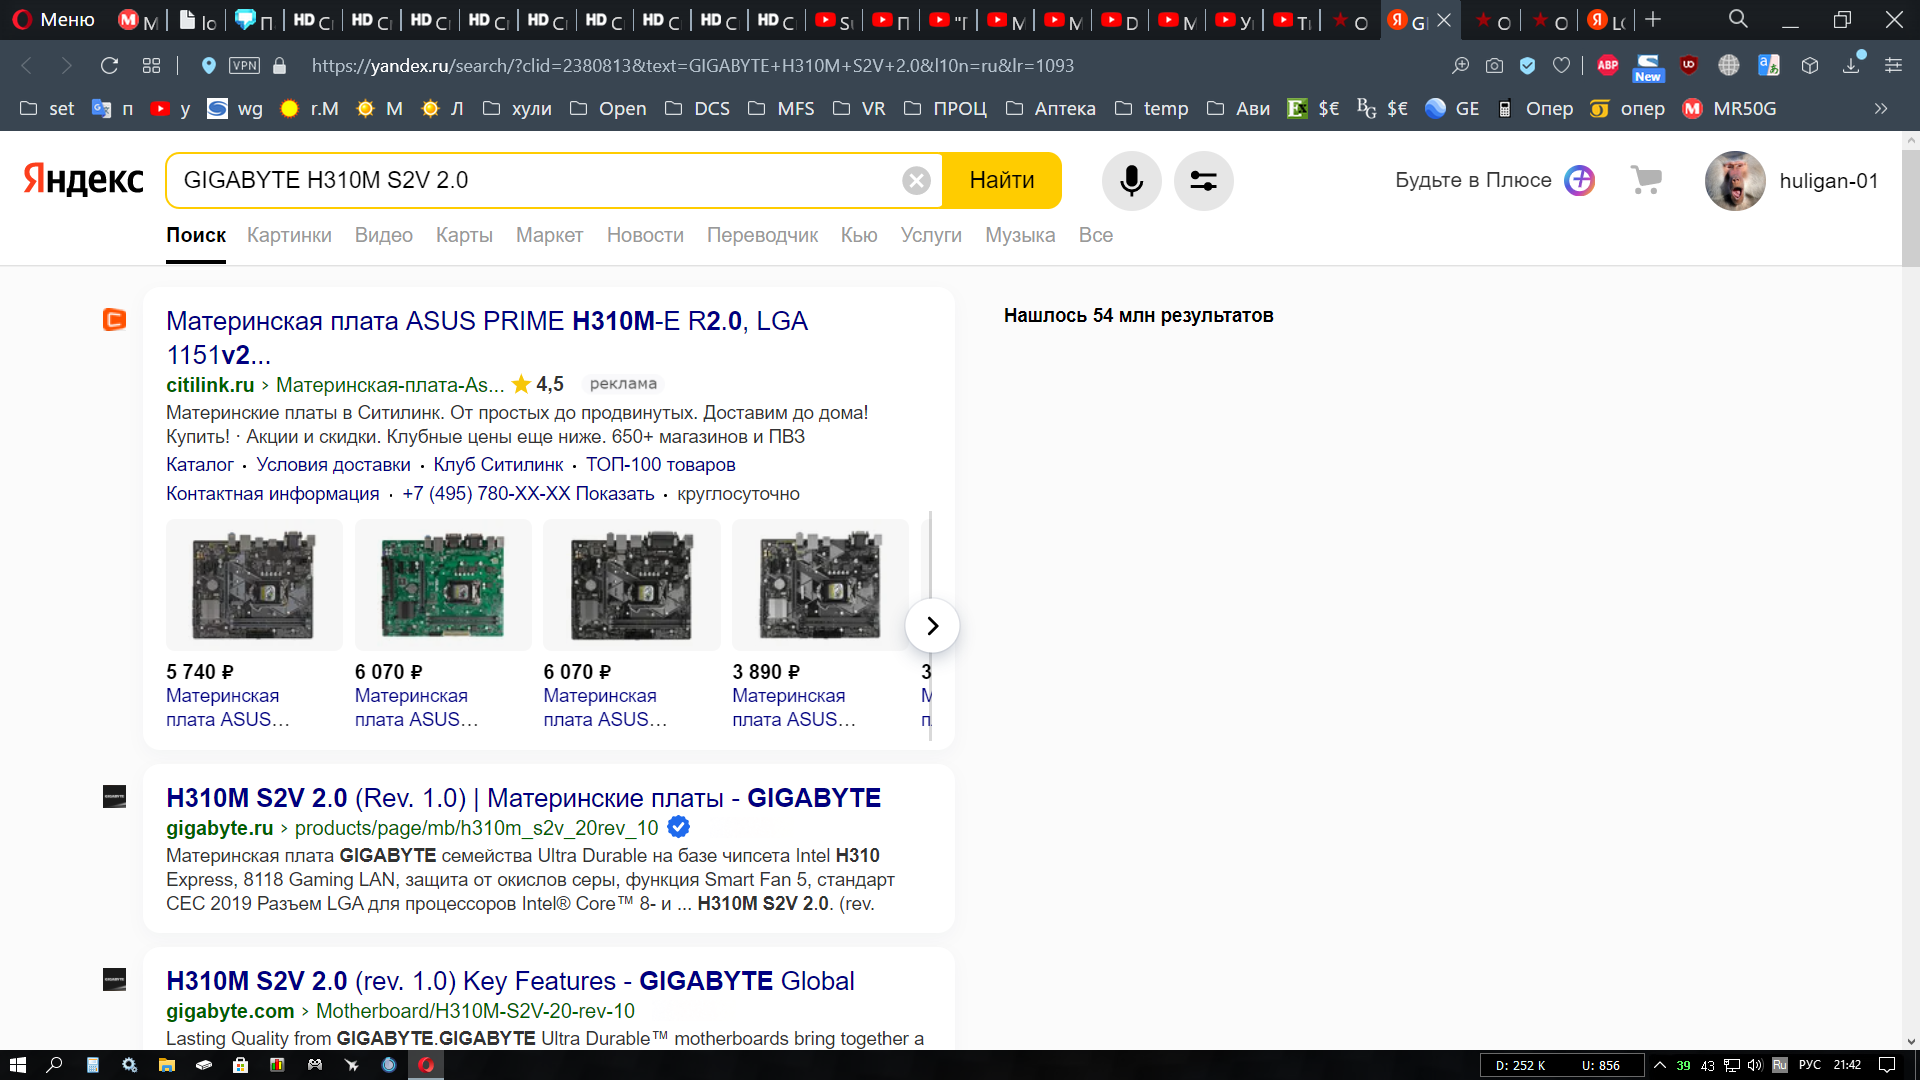The image size is (1920, 1080).
Task: Toggle the uBlock Origin shield extension
Action: click(x=1689, y=66)
